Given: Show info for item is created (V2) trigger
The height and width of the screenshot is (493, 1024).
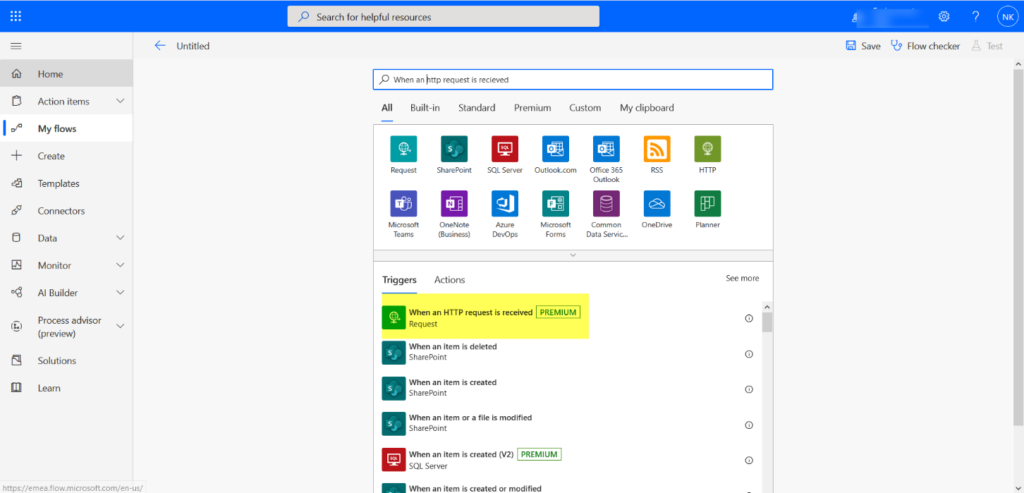Looking at the screenshot, I should click(x=749, y=460).
